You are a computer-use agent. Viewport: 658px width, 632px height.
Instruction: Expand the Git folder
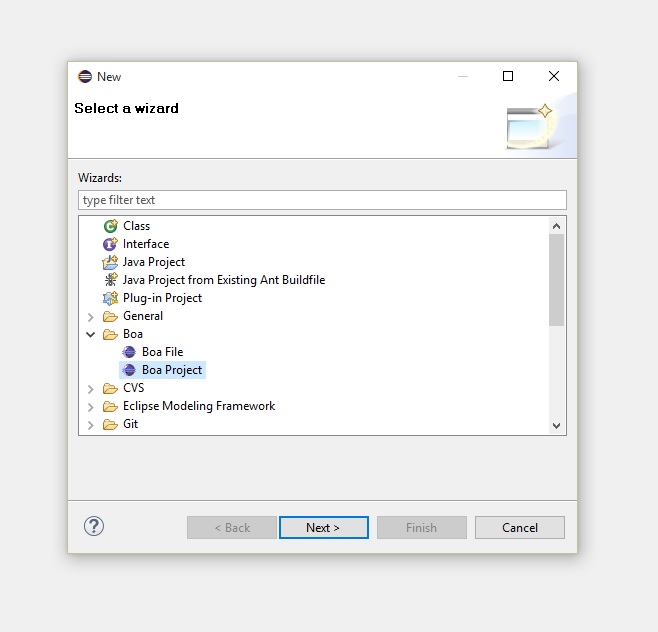(91, 425)
